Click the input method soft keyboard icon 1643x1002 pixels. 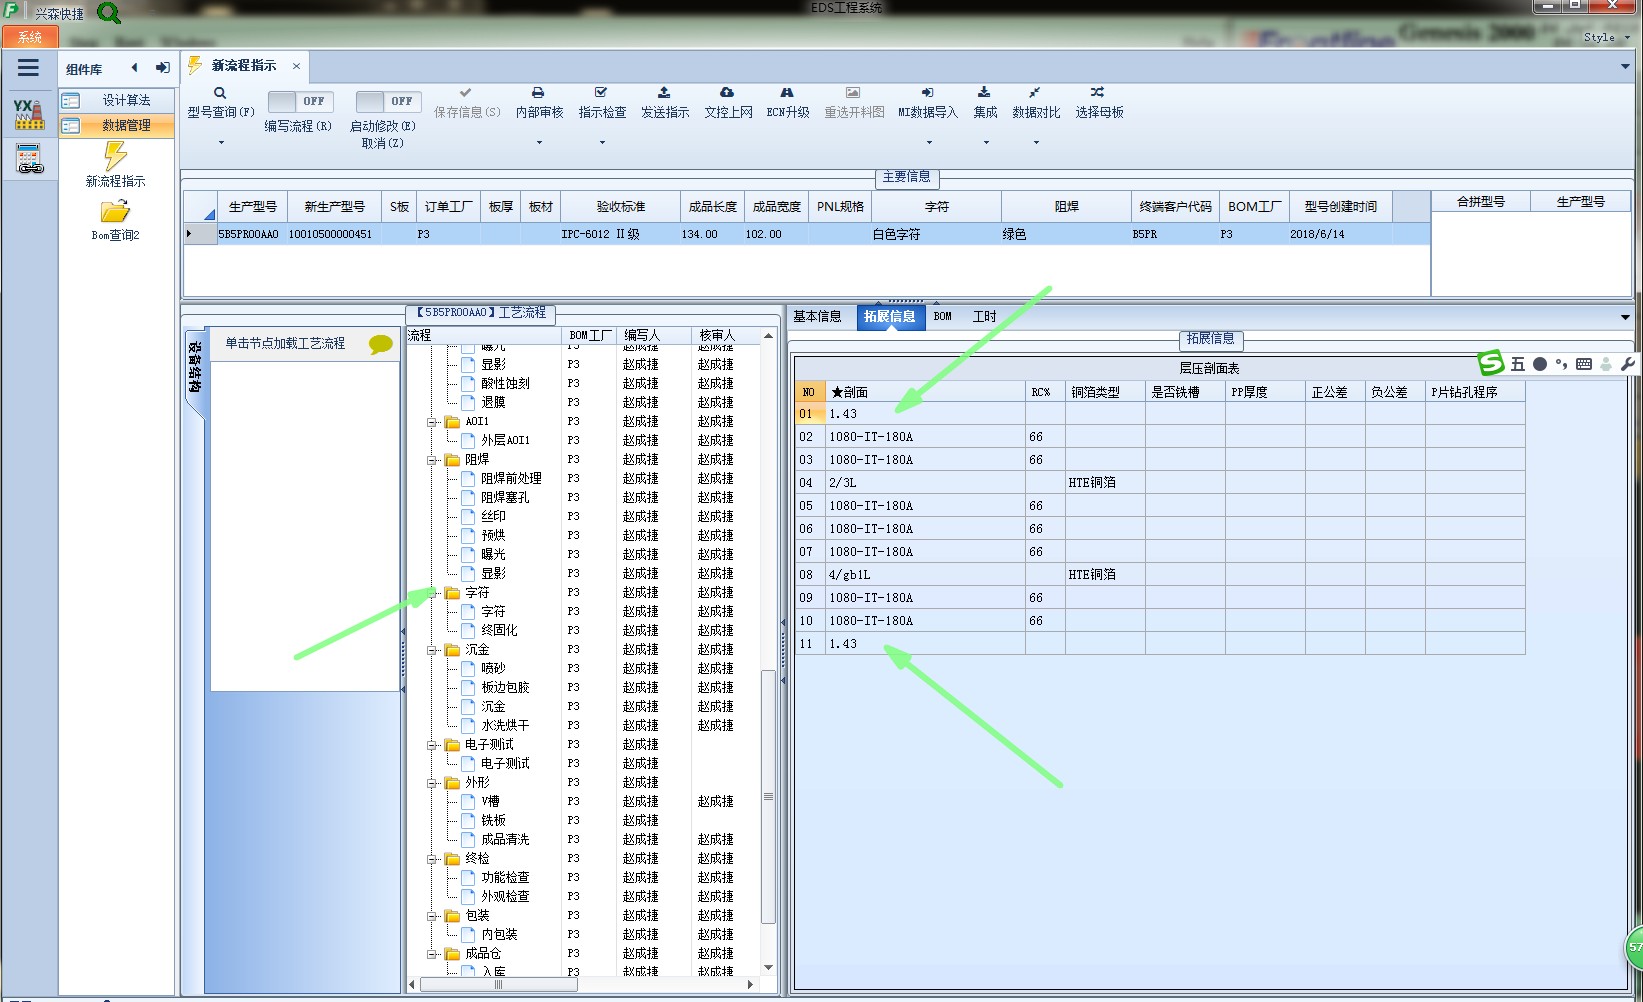tap(1584, 364)
